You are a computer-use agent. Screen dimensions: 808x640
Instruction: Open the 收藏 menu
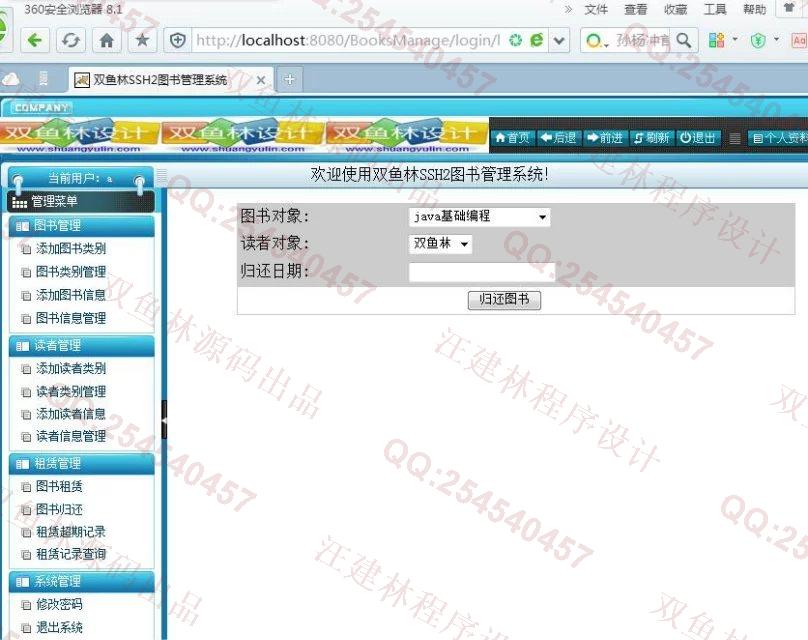click(675, 9)
